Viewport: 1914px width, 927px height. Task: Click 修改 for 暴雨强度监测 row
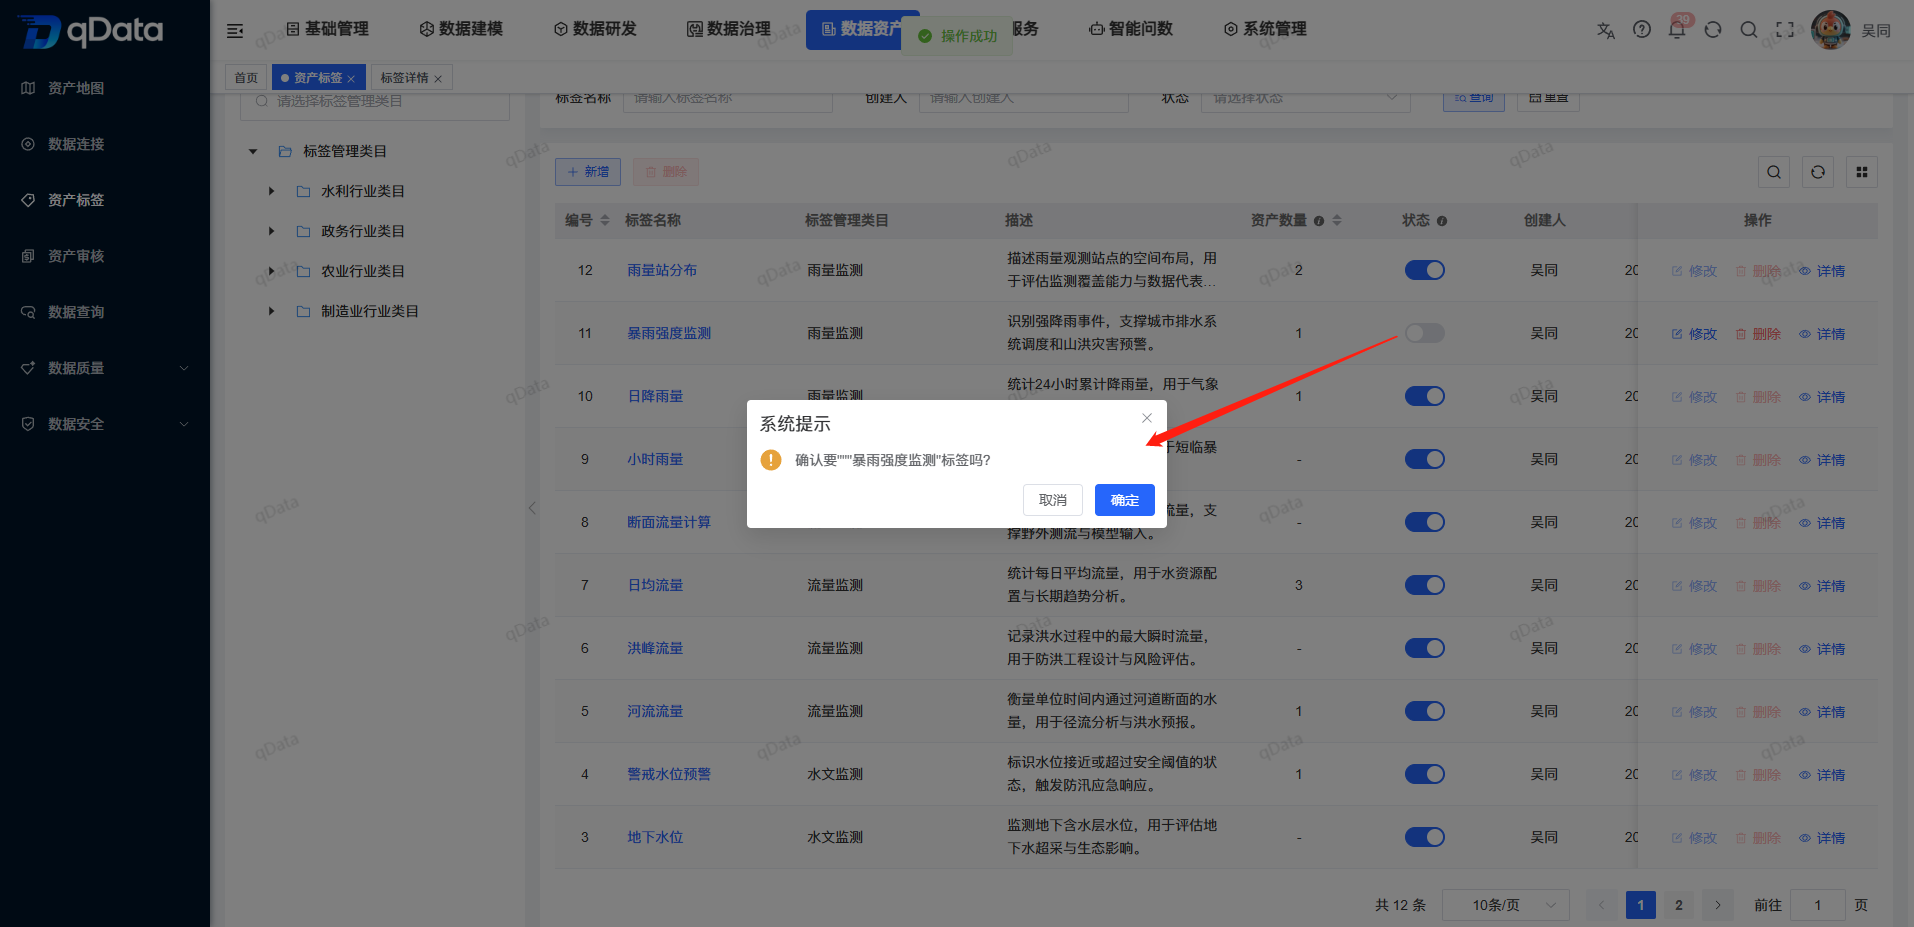(x=1694, y=334)
